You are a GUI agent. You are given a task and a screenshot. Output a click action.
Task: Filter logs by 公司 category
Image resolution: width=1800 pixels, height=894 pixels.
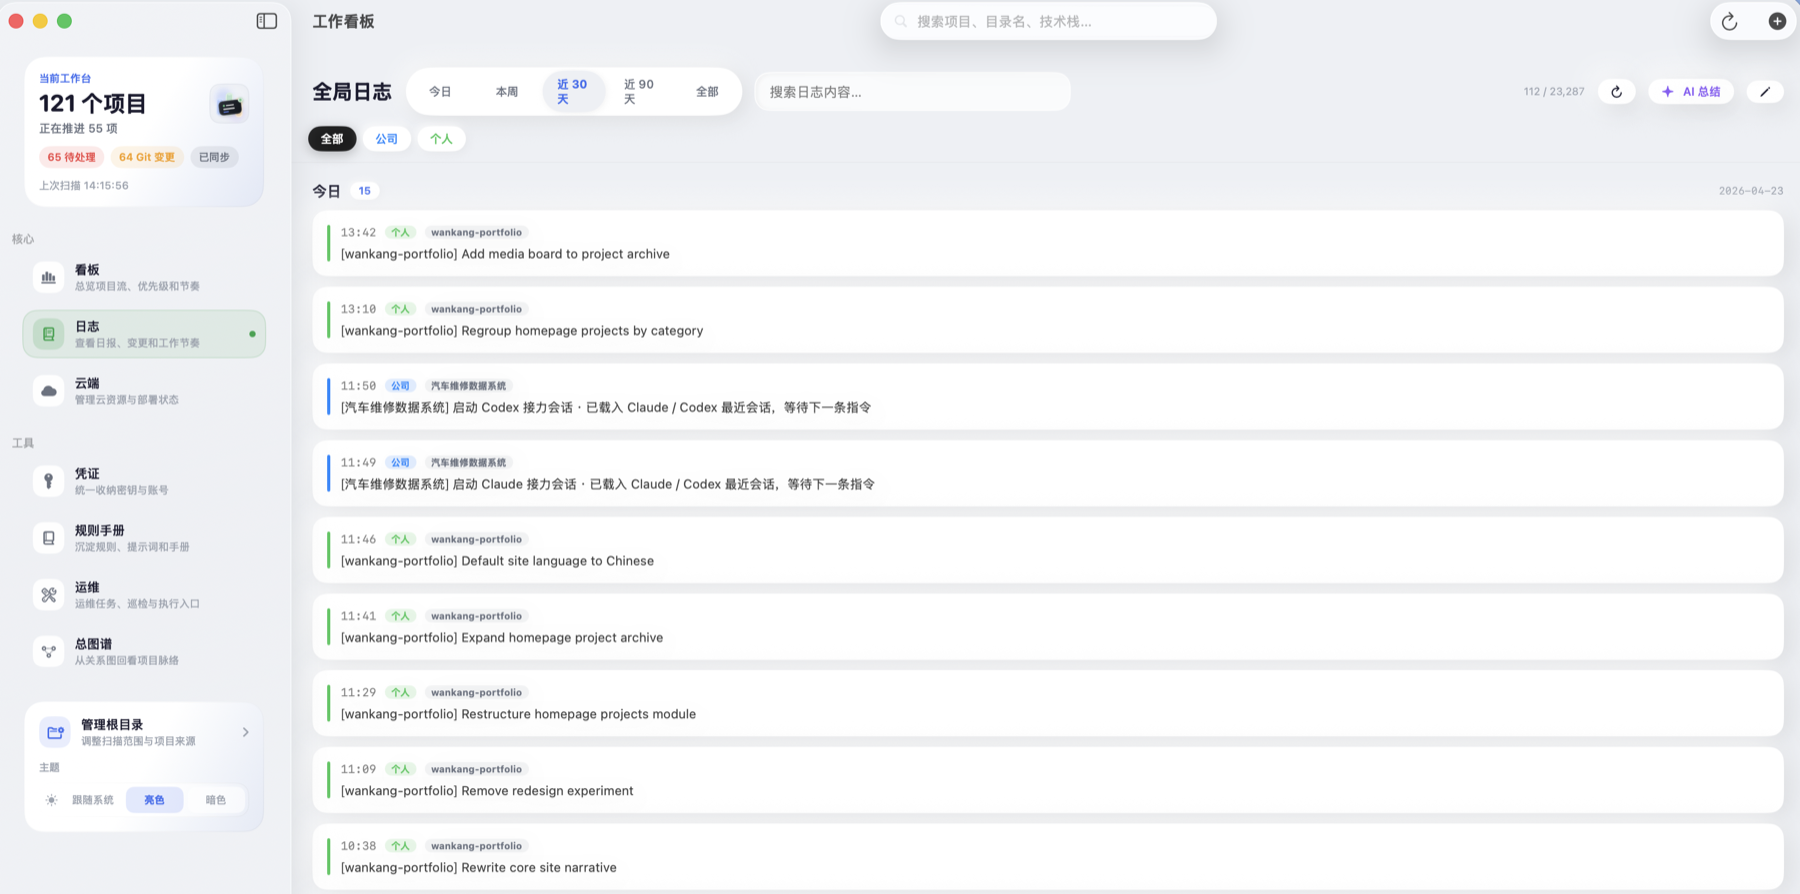click(386, 139)
